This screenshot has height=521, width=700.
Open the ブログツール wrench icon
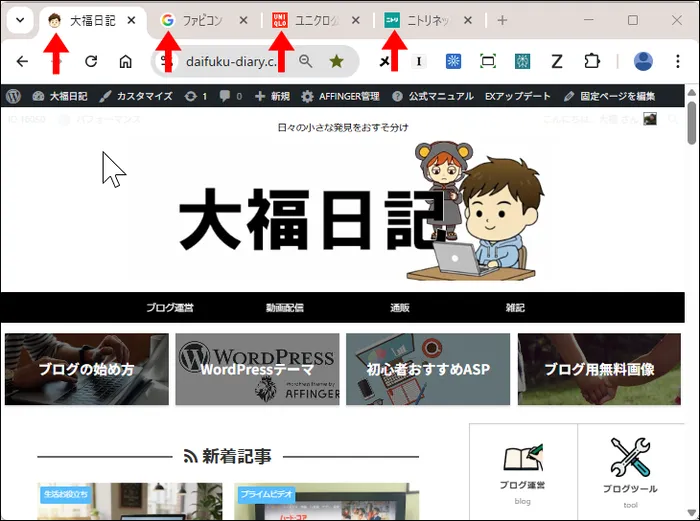(x=630, y=457)
